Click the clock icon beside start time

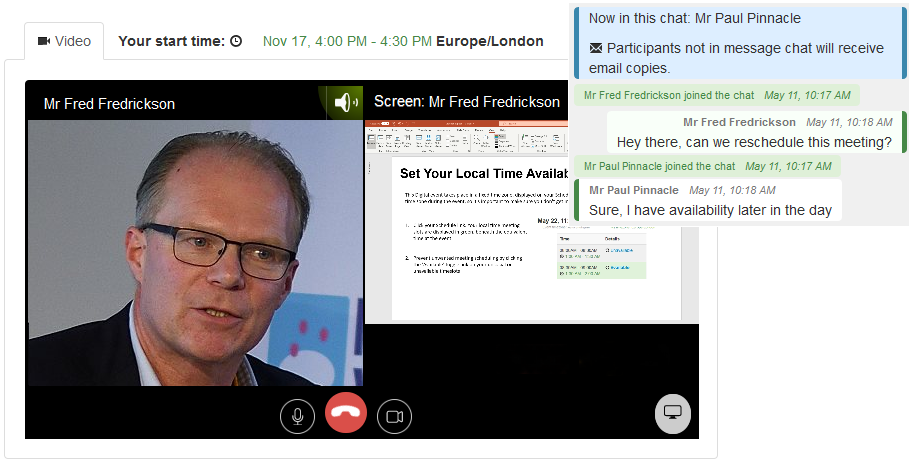236,41
